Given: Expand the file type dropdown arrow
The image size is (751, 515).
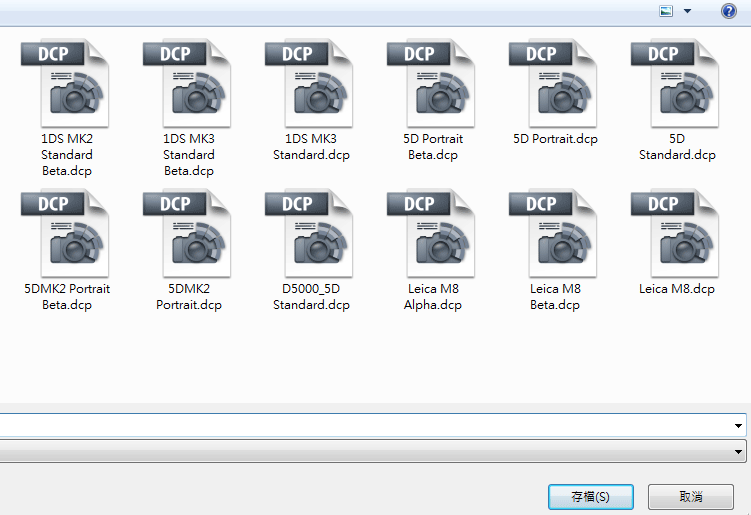Looking at the screenshot, I should [738, 451].
